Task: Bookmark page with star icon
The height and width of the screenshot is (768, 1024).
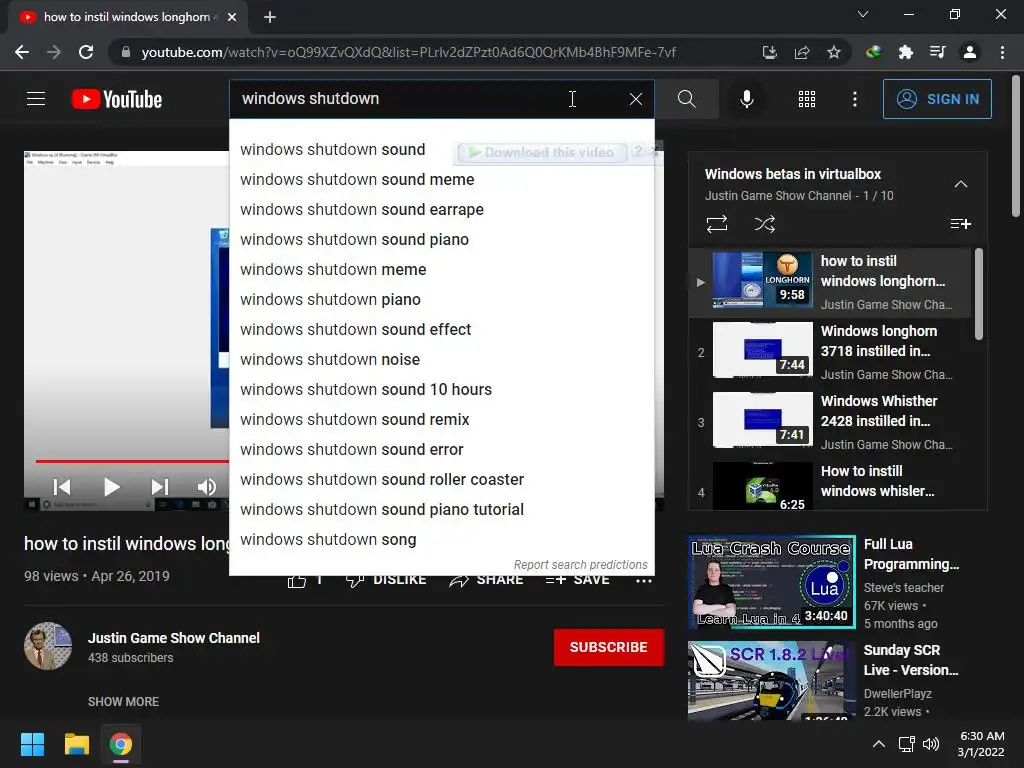Action: click(833, 52)
